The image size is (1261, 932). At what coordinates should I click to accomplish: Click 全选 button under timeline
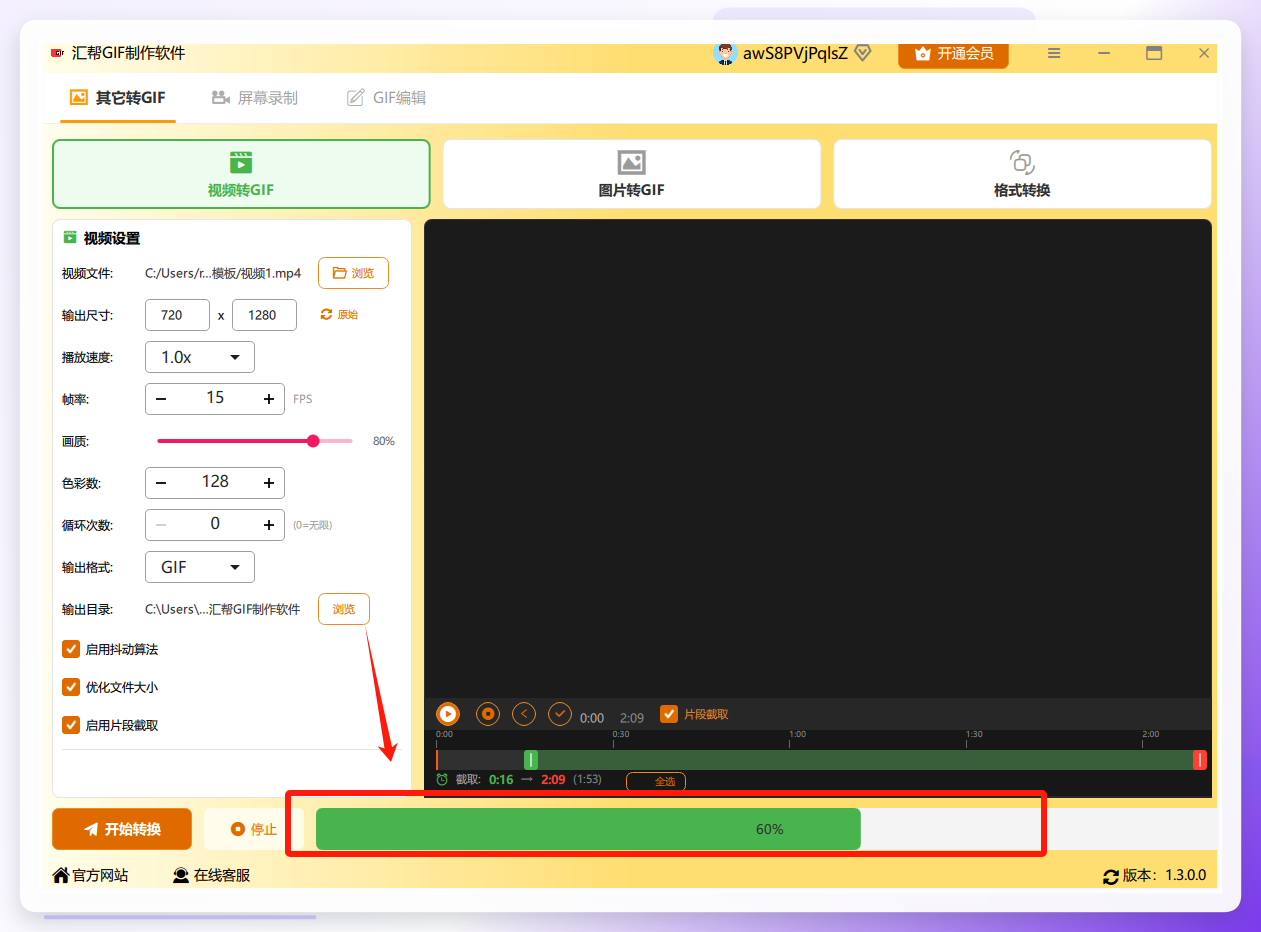[x=656, y=781]
